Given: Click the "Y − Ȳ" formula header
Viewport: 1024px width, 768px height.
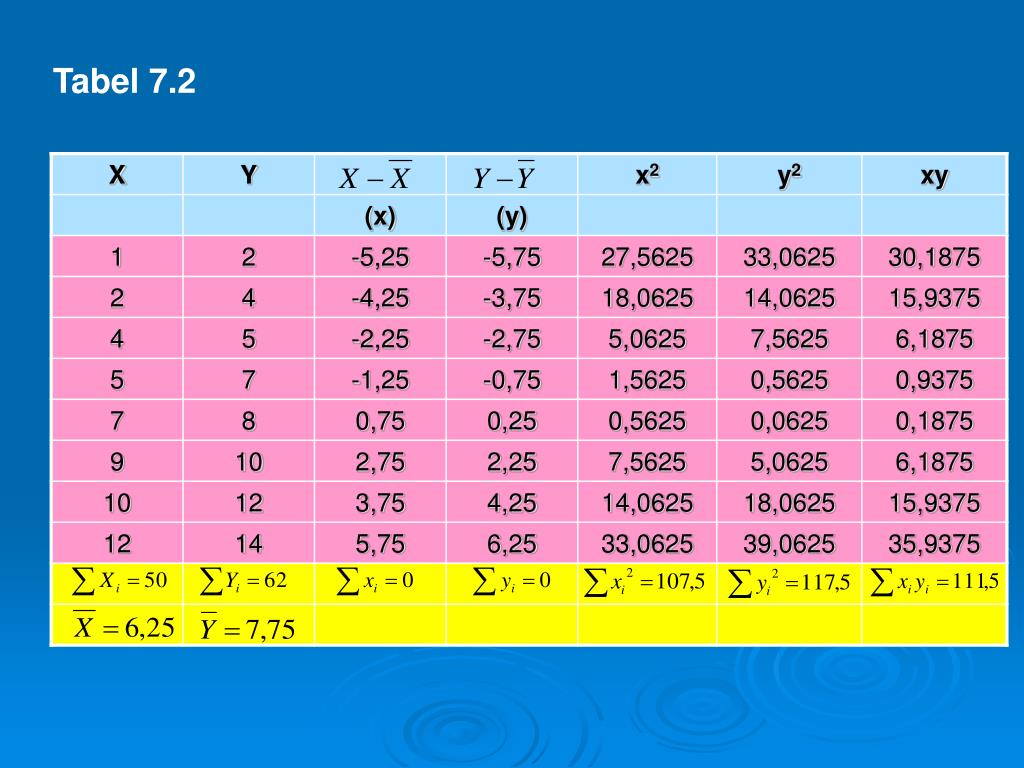Looking at the screenshot, I should [x=504, y=176].
